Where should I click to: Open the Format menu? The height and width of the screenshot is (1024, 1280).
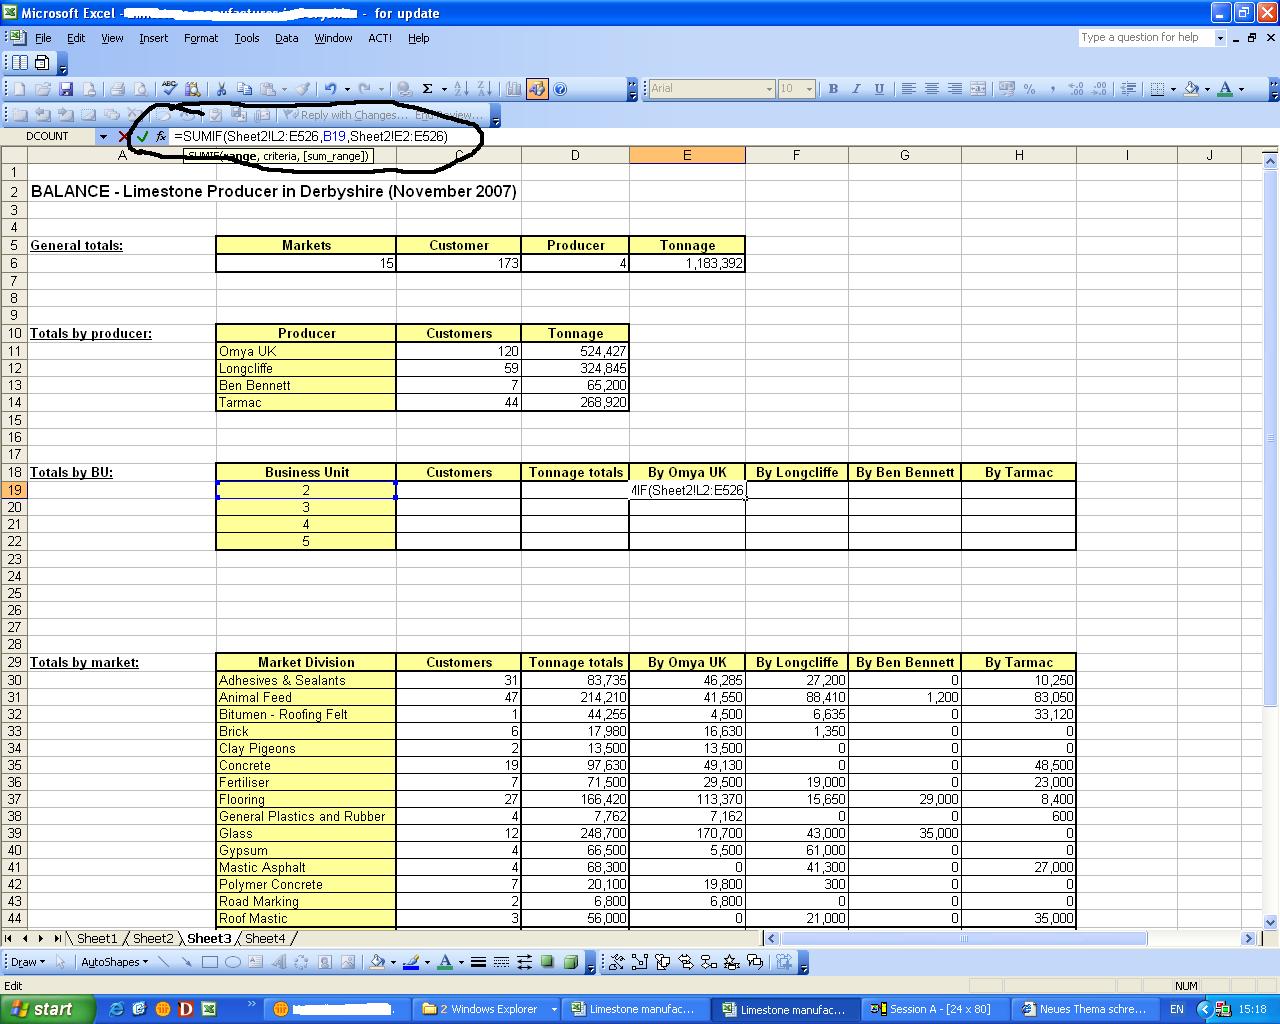click(x=200, y=38)
